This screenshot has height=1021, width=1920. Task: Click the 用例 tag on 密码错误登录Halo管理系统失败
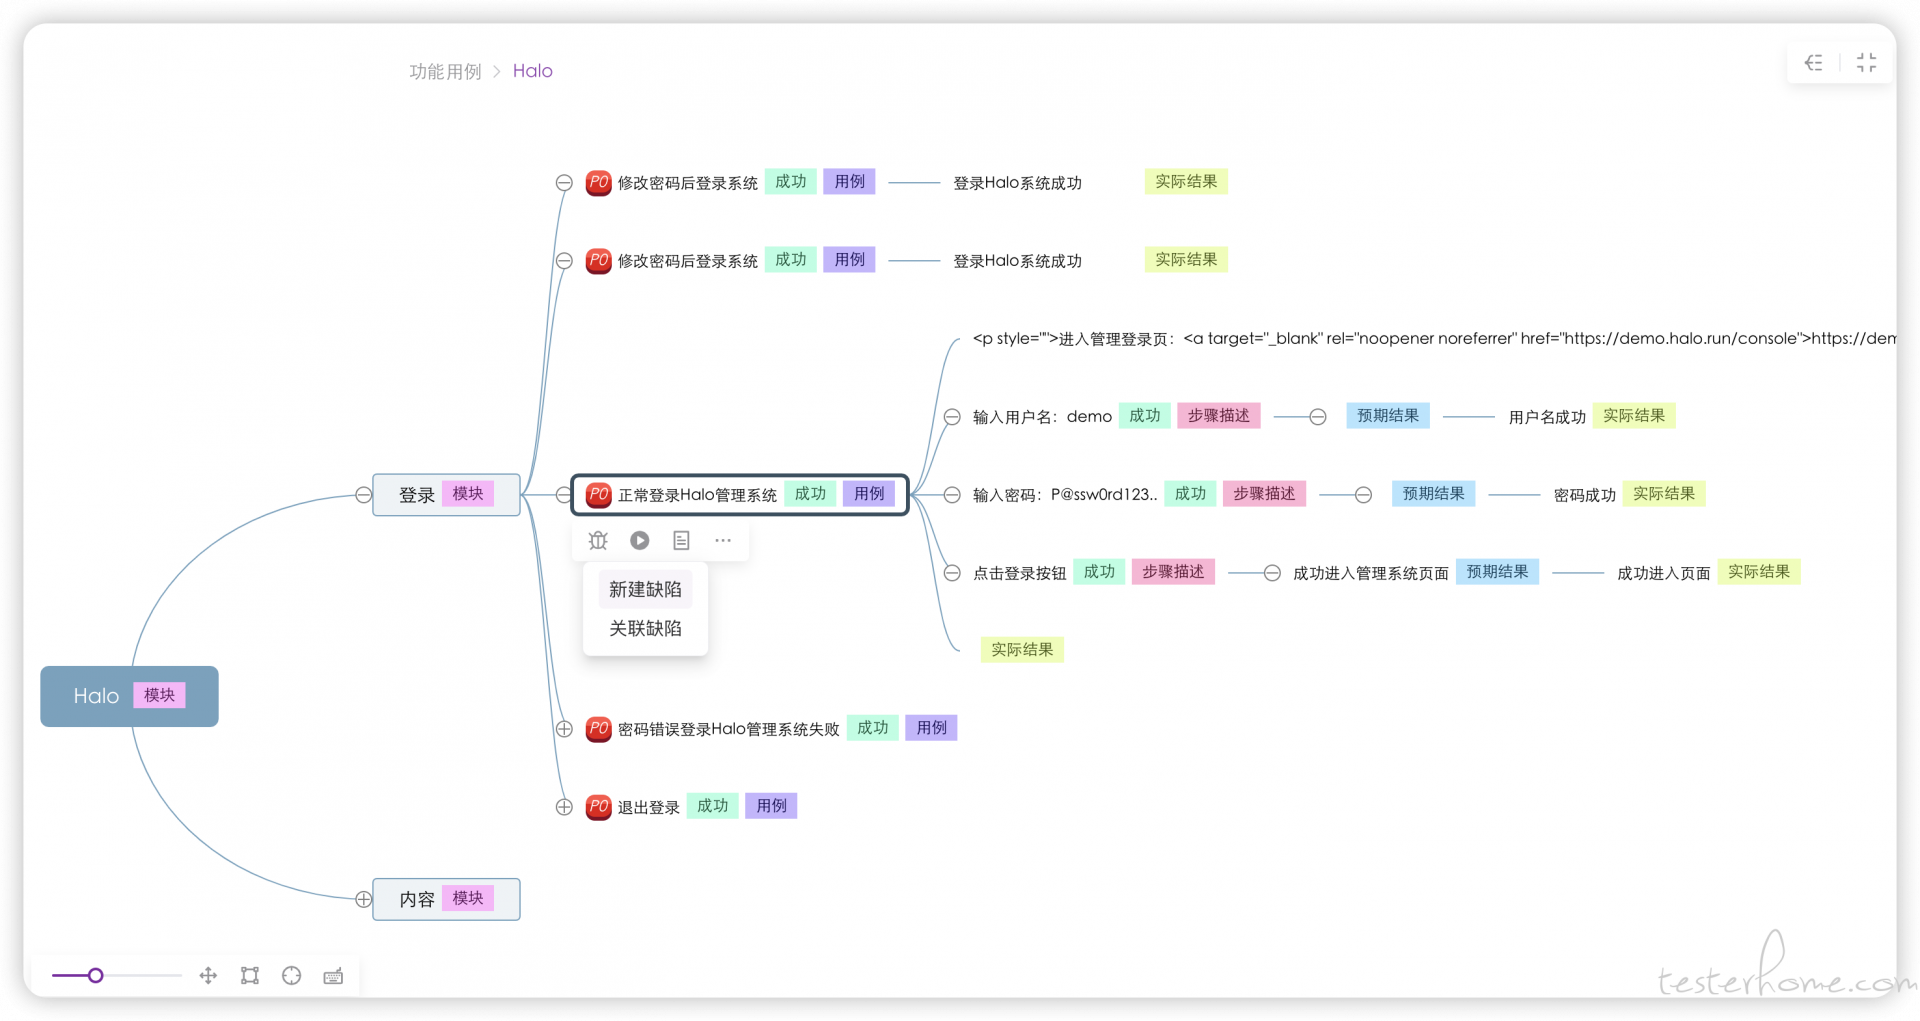[931, 728]
